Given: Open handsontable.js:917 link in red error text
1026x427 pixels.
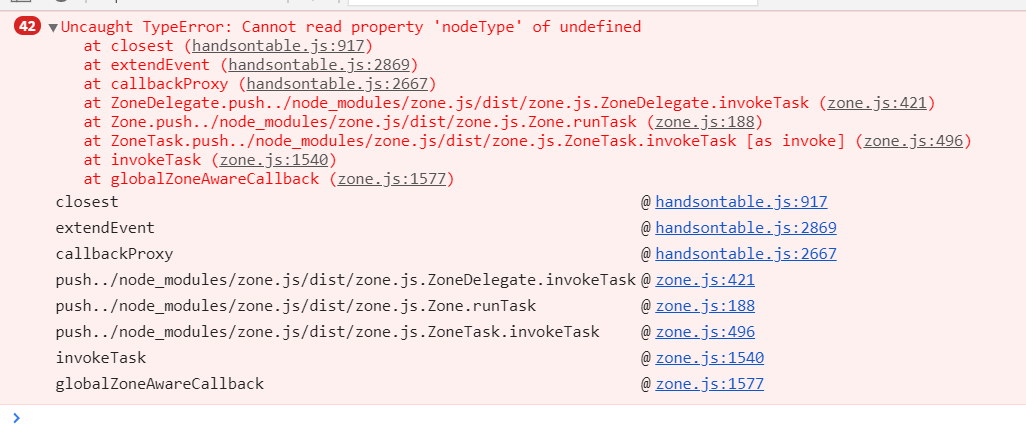Looking at the screenshot, I should coord(279,46).
